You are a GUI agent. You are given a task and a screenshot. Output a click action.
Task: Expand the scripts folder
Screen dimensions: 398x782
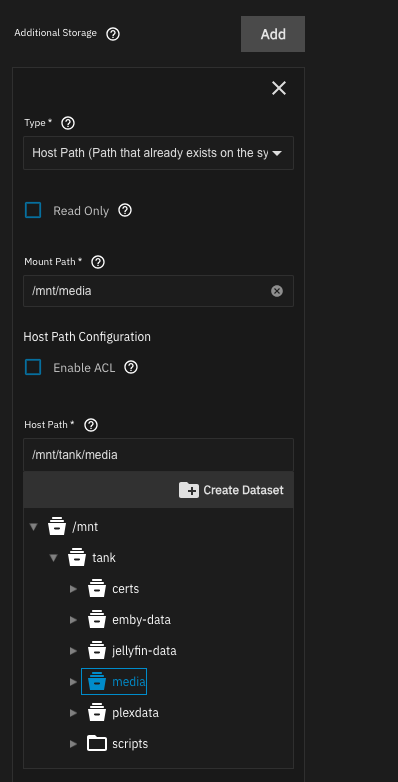coord(73,744)
